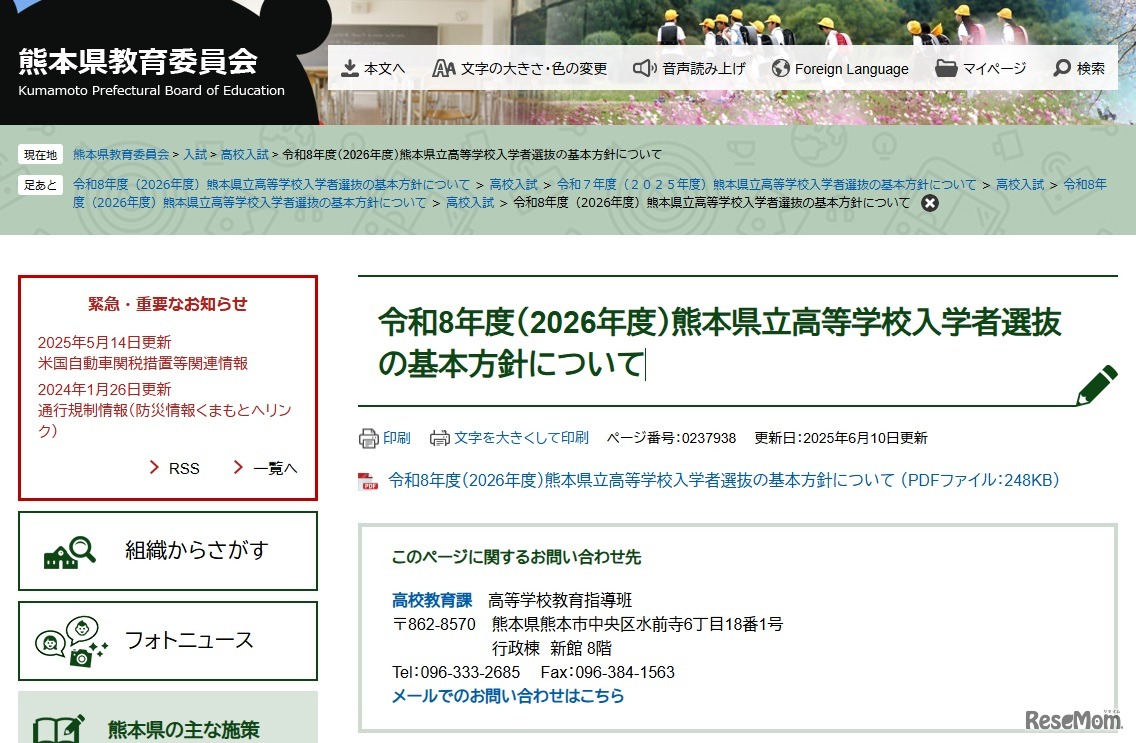Click the 検索 magnifier icon
1136x743 pixels.
pos(1062,68)
